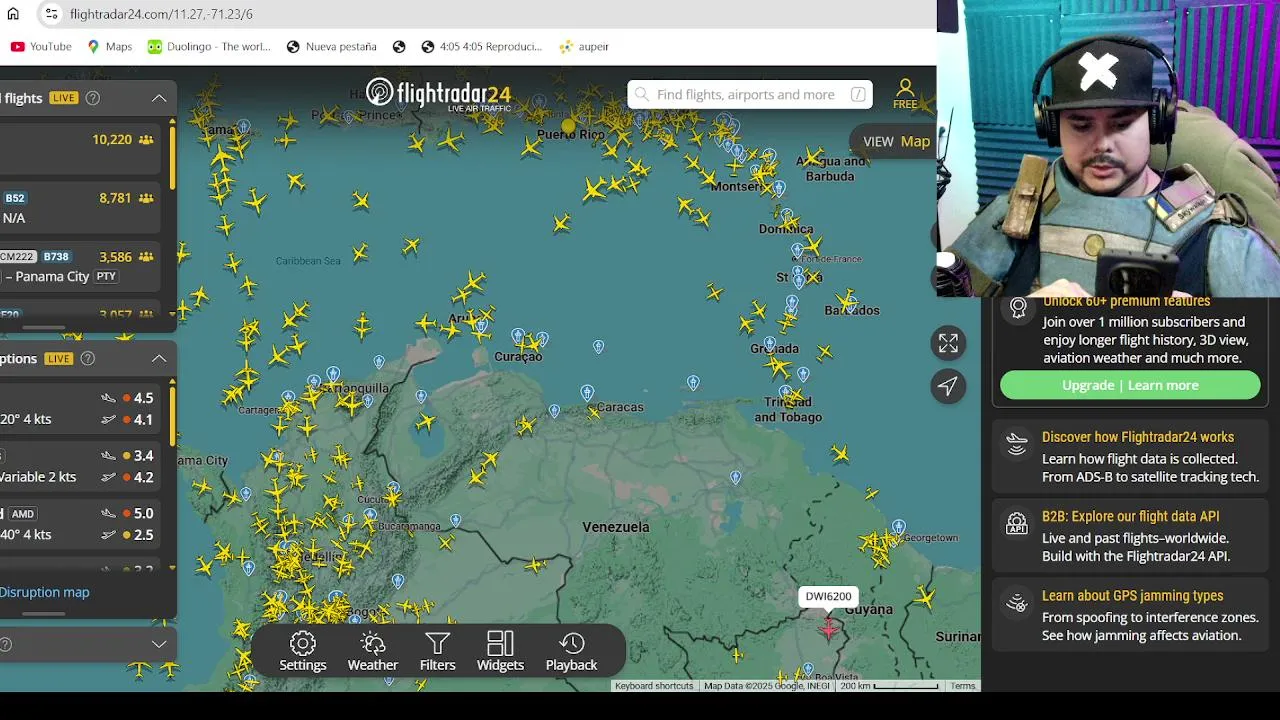The height and width of the screenshot is (720, 1280).
Task: Click browser home icon
Action: (13, 14)
